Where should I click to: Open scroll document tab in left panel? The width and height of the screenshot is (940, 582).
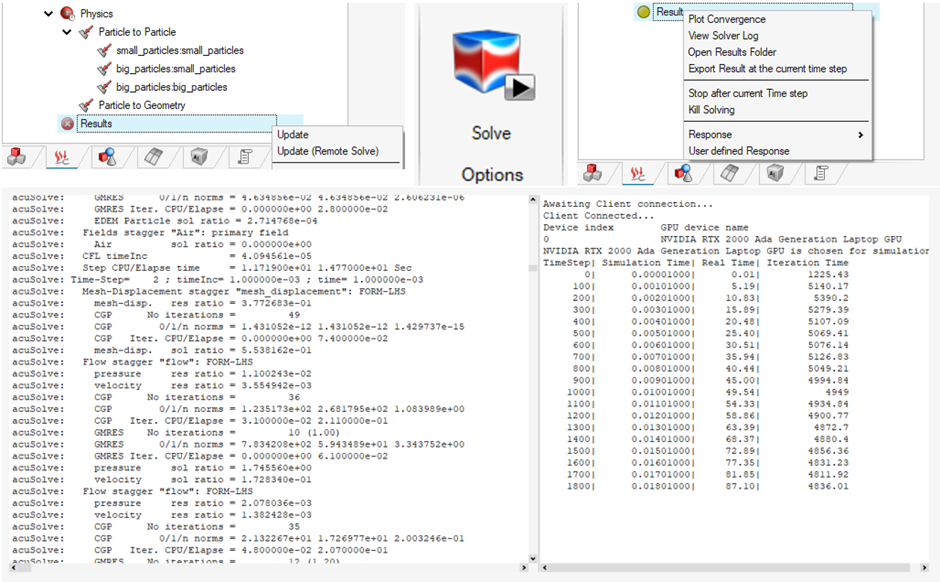pos(245,157)
